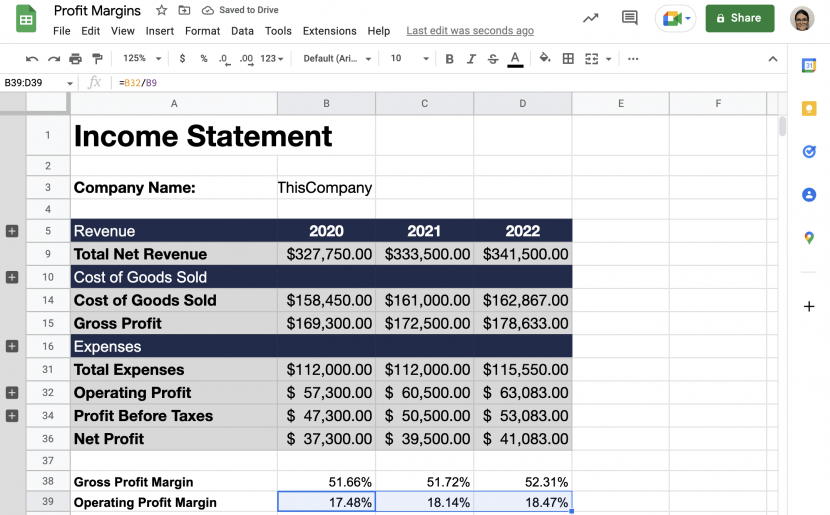Open the Help menu
Viewport: 830px width, 515px height.
pos(378,31)
